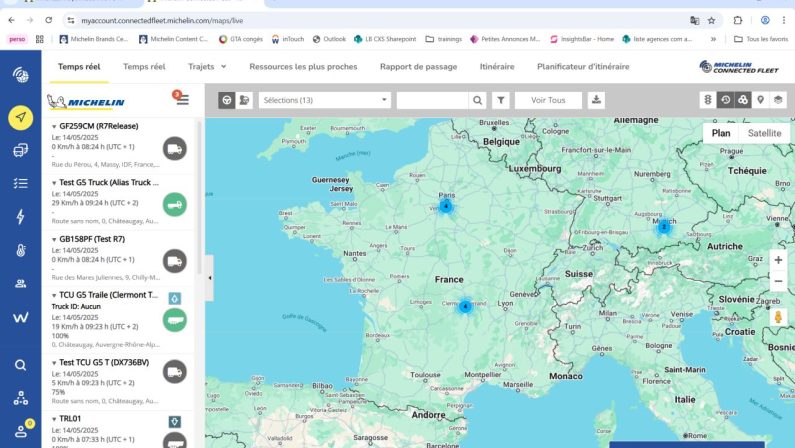Open the Paris vehicle cluster marker
Screen dimensions: 795x448
coord(446,206)
